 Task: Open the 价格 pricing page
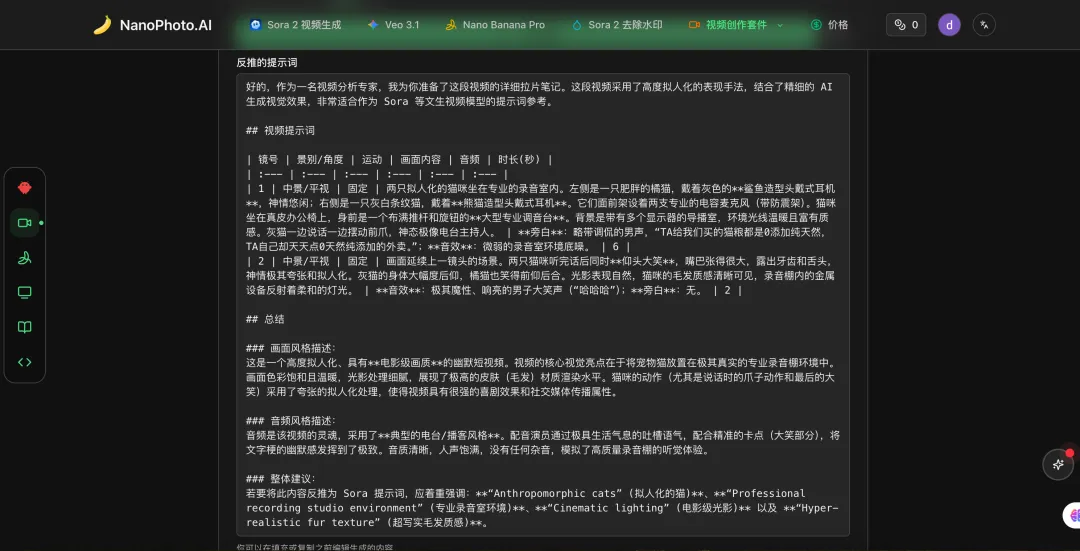[x=829, y=25]
